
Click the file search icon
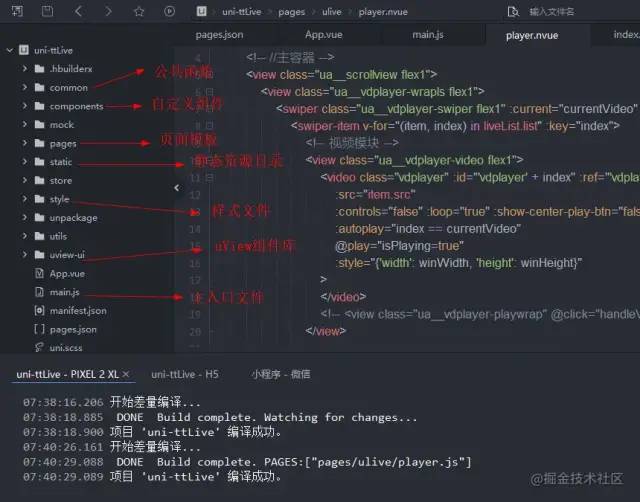[x=513, y=11]
